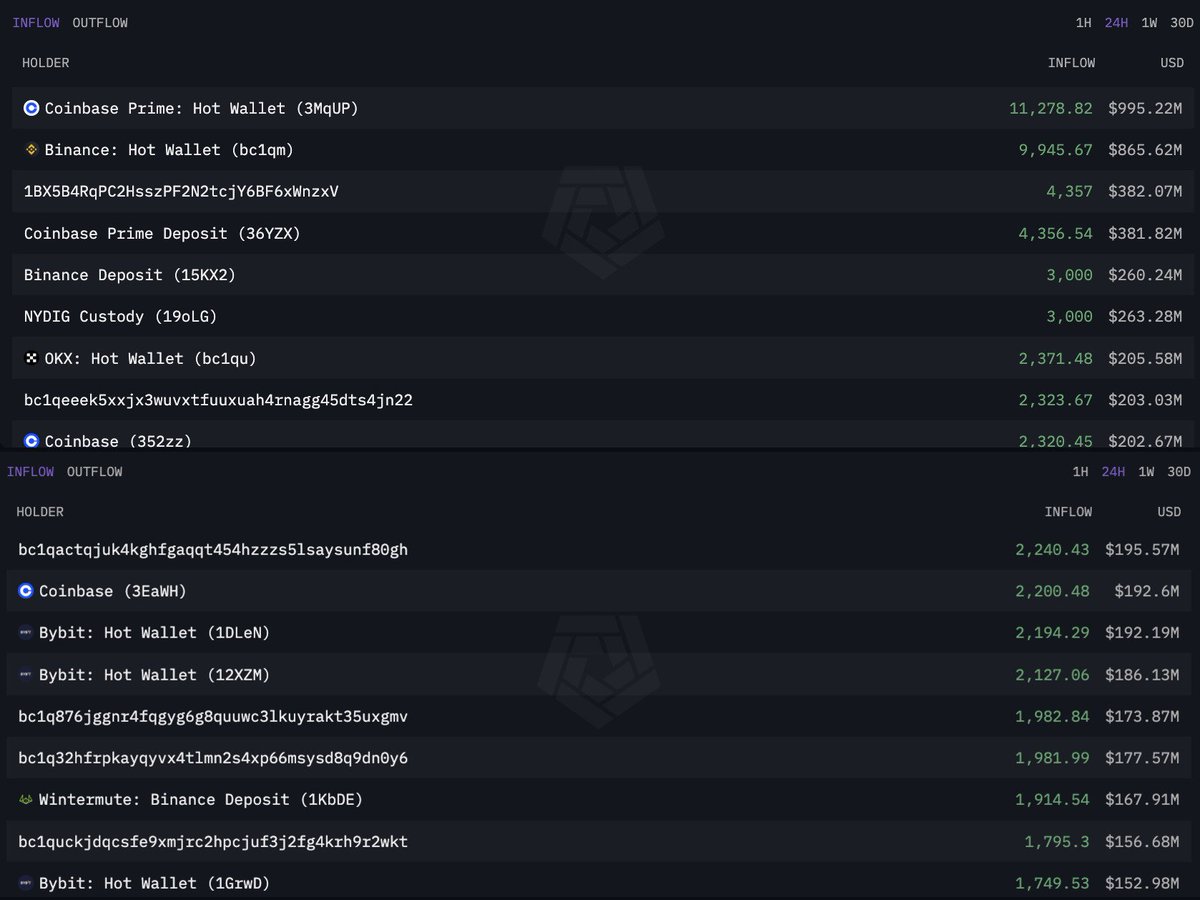
Task: Click inflow value 4,356.54
Action: (1056, 233)
